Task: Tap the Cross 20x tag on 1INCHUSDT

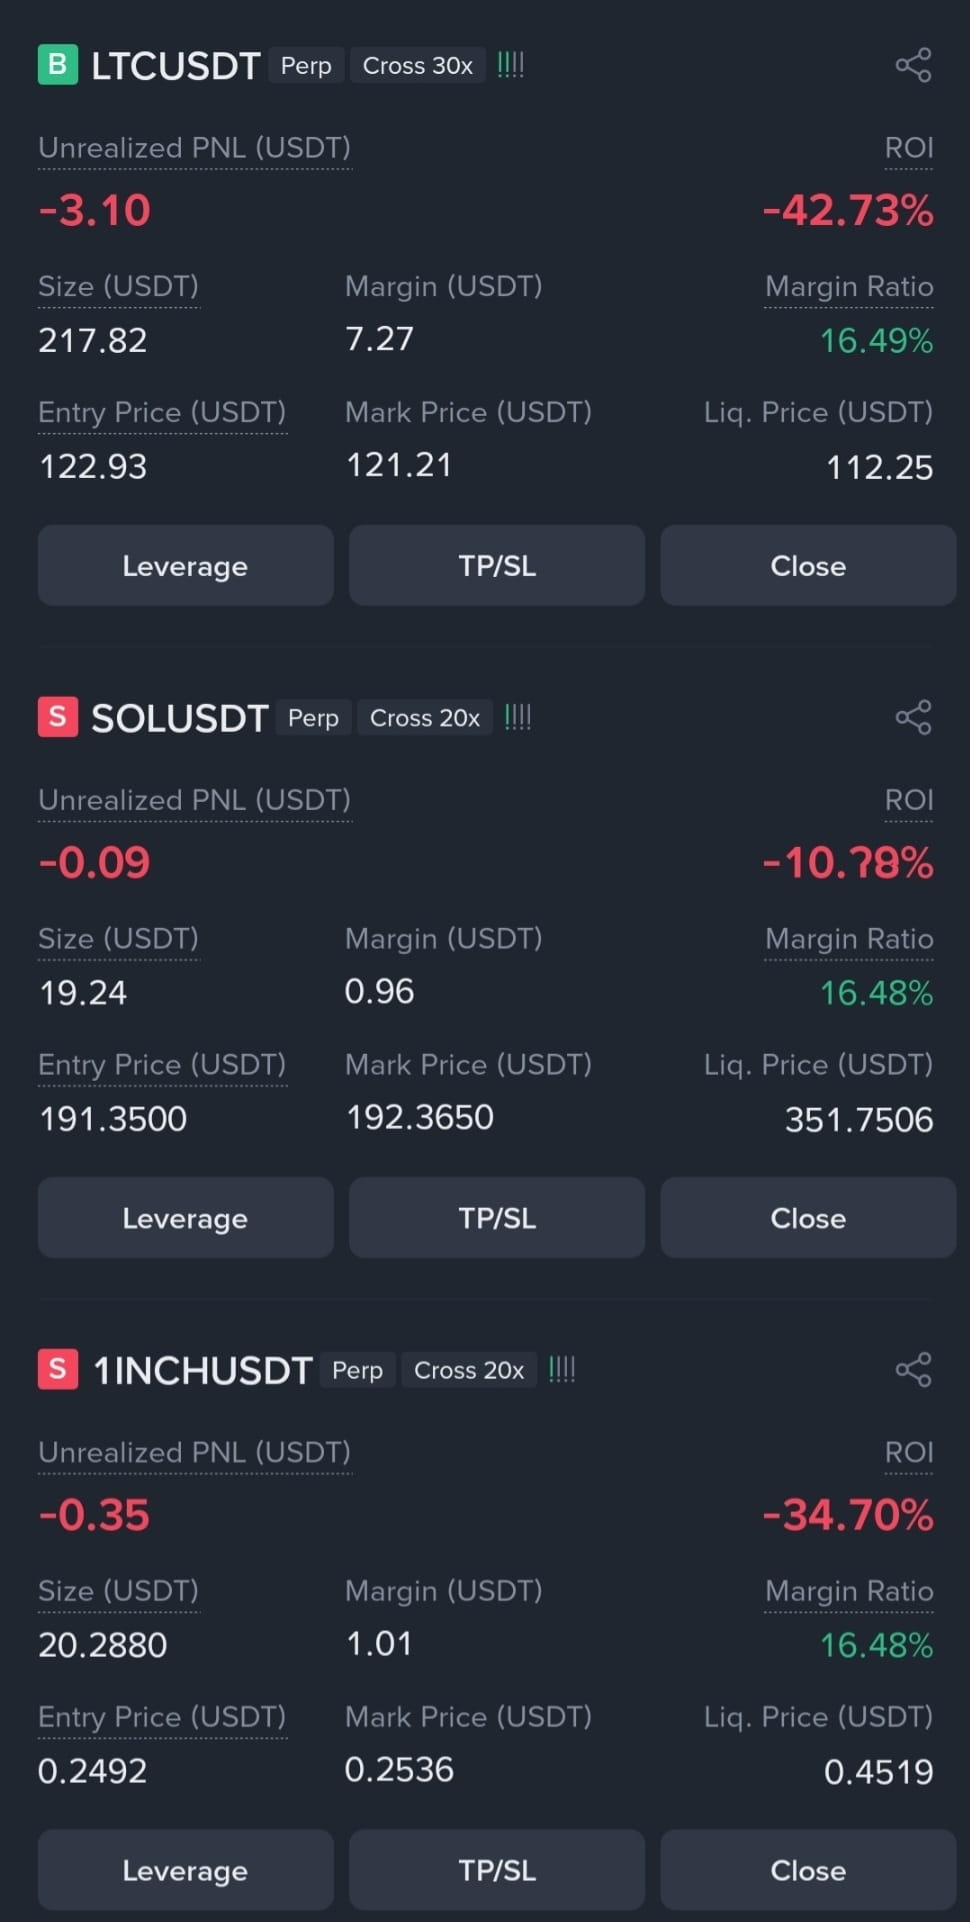Action: pos(469,1369)
